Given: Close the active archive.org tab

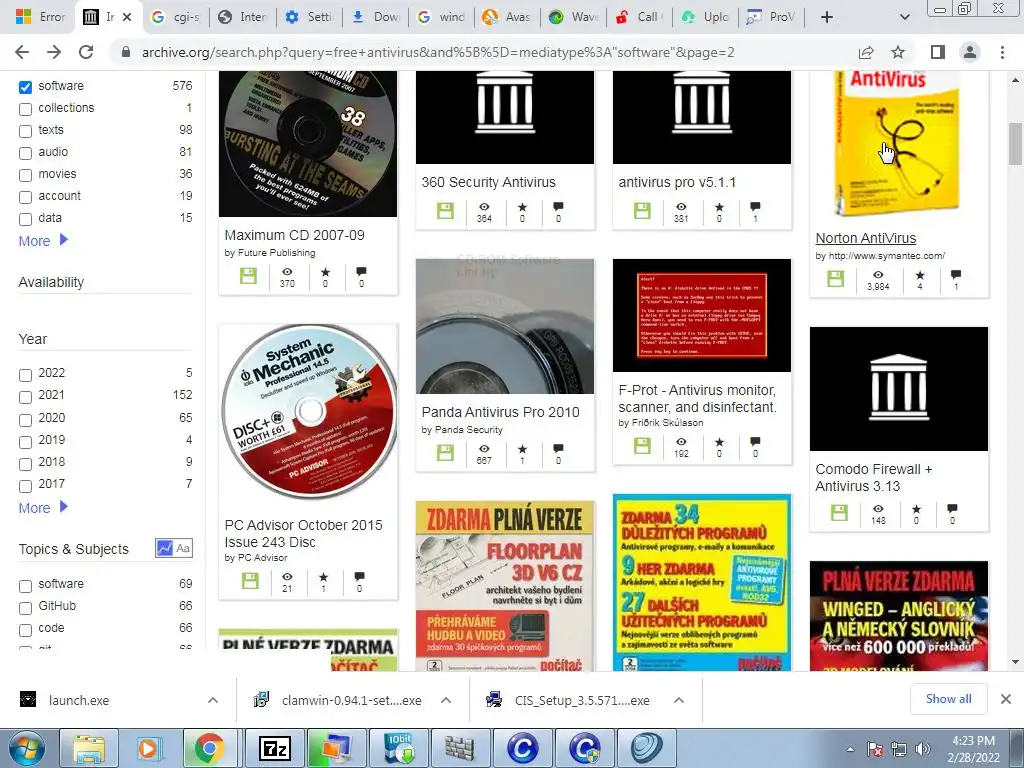Looking at the screenshot, I should point(127,17).
